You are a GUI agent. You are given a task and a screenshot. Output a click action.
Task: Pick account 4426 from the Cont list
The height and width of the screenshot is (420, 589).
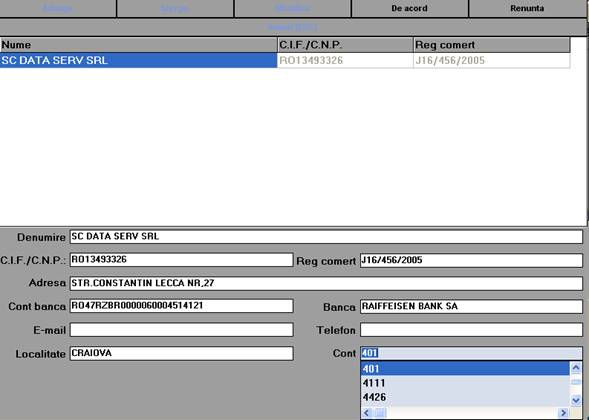465,397
